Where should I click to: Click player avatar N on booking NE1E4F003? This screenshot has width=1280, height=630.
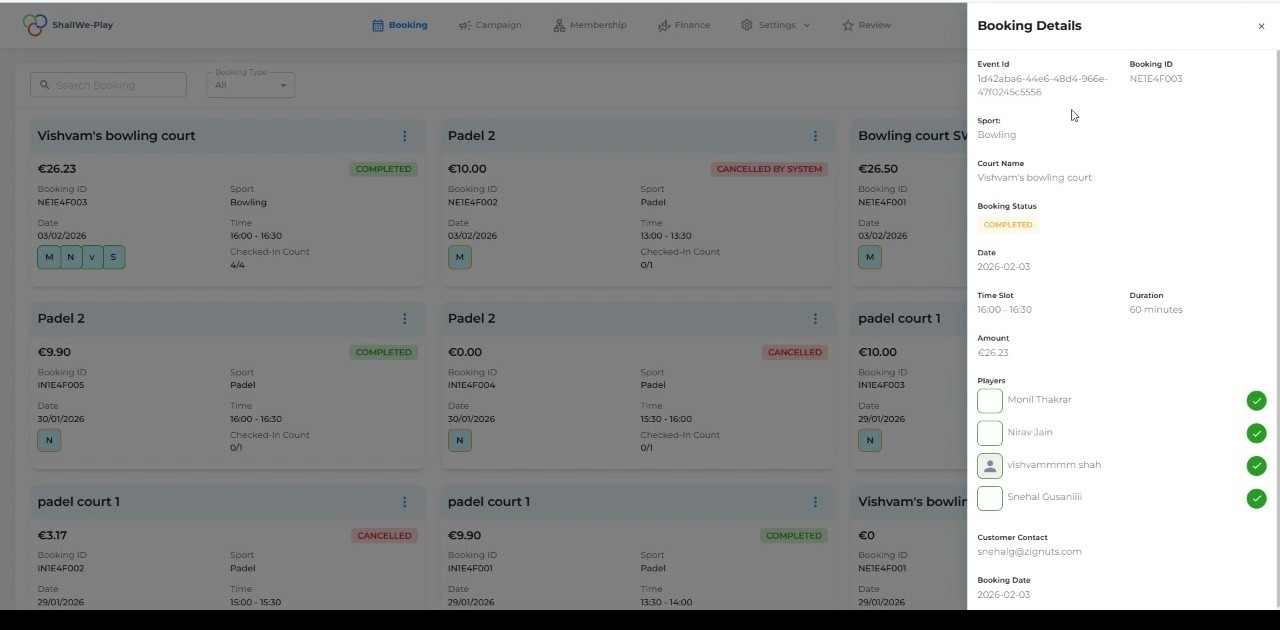(x=71, y=257)
